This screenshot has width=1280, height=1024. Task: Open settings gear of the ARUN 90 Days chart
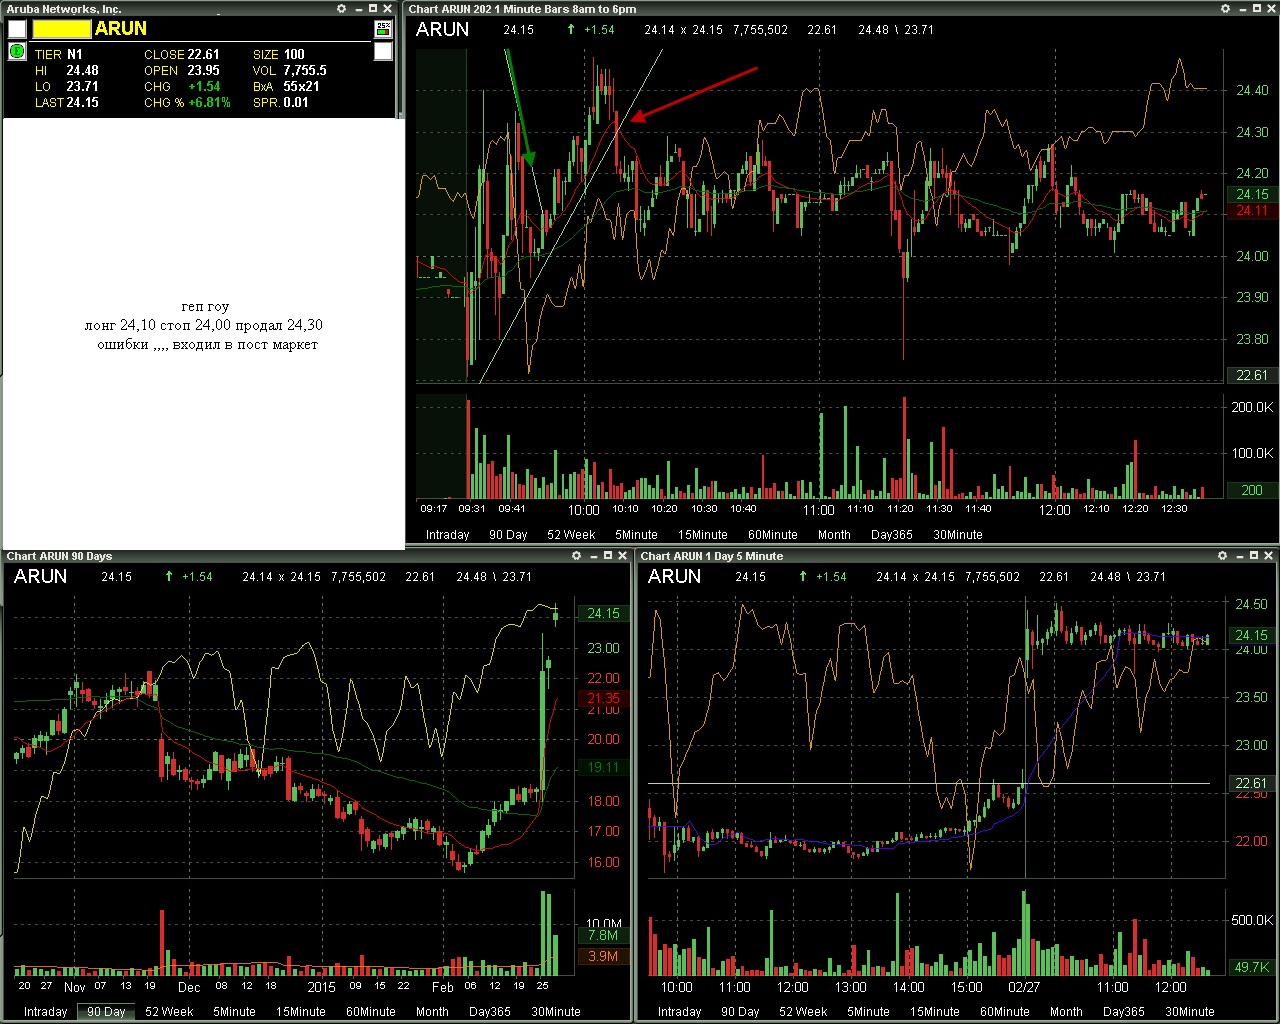click(x=576, y=556)
